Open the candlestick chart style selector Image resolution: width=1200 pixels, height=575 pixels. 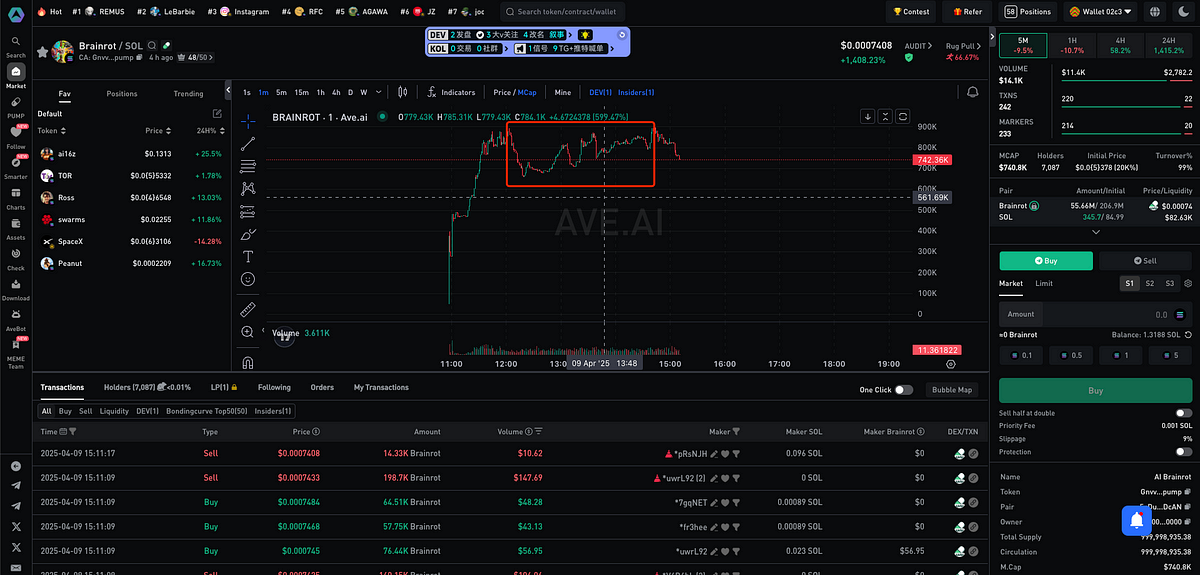(402, 92)
